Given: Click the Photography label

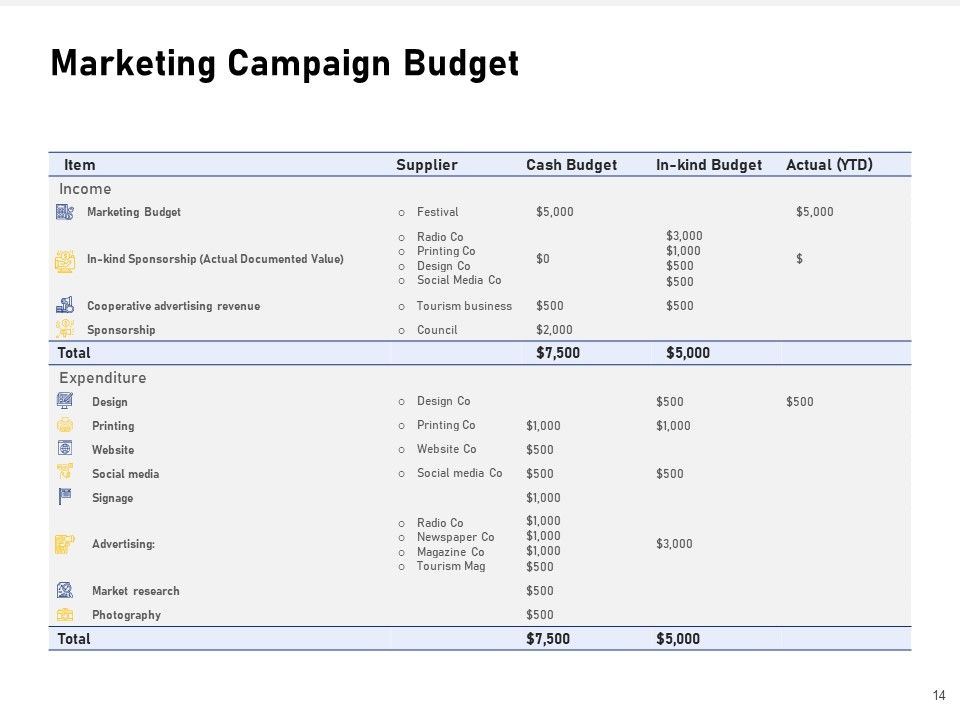Looking at the screenshot, I should (x=127, y=615).
